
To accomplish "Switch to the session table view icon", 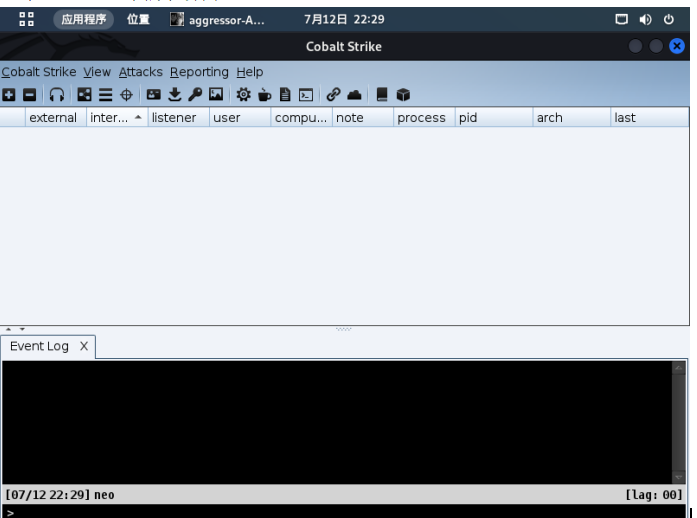I will click(x=105, y=95).
